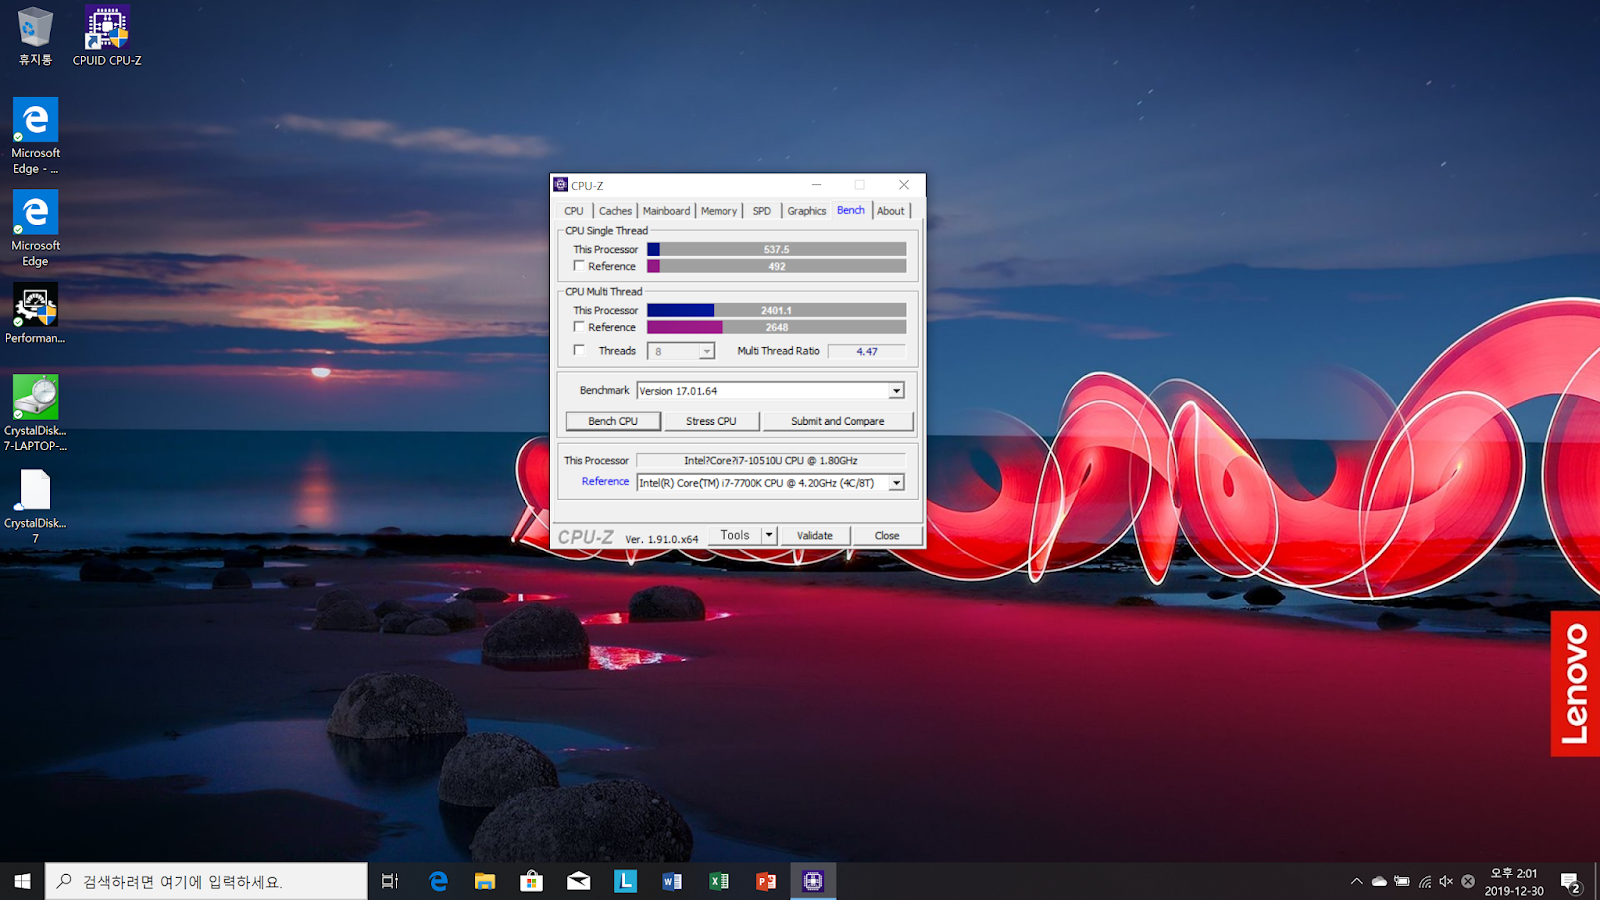This screenshot has height=900, width=1600.
Task: Click the CPU-Z taskbar button
Action: point(813,881)
